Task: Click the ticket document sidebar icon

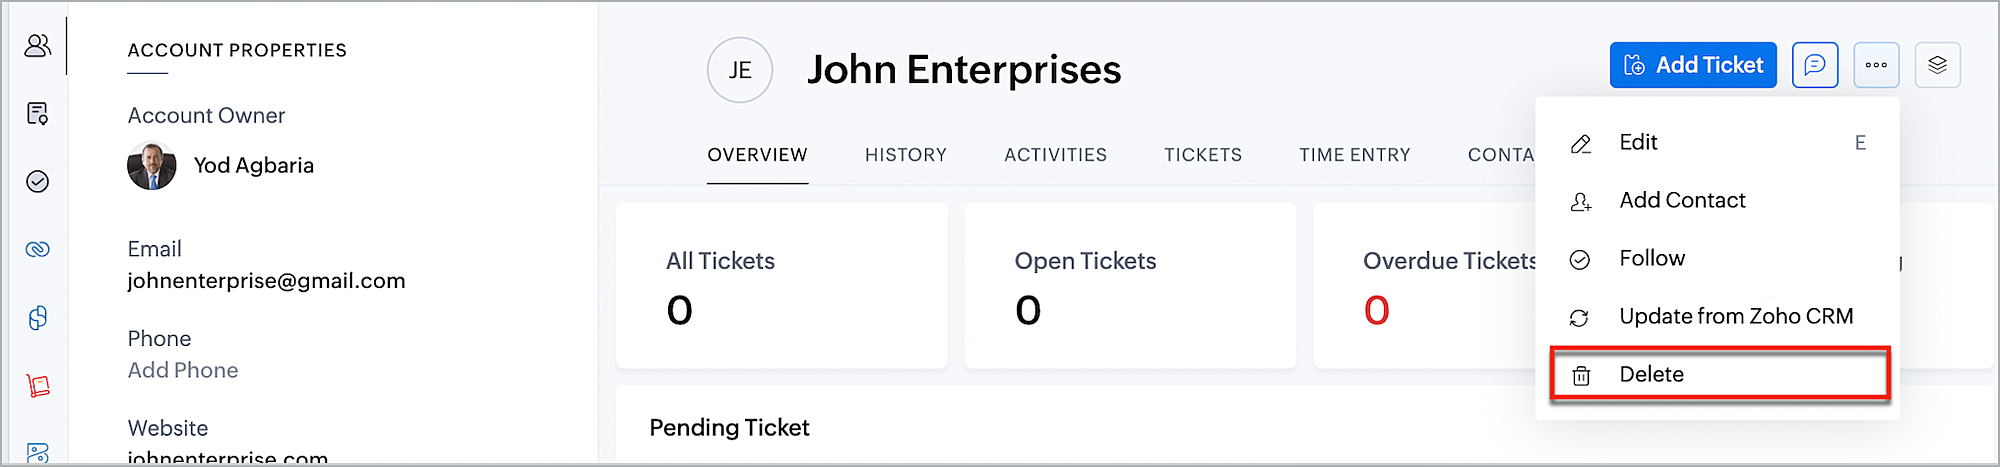Action: (38, 114)
